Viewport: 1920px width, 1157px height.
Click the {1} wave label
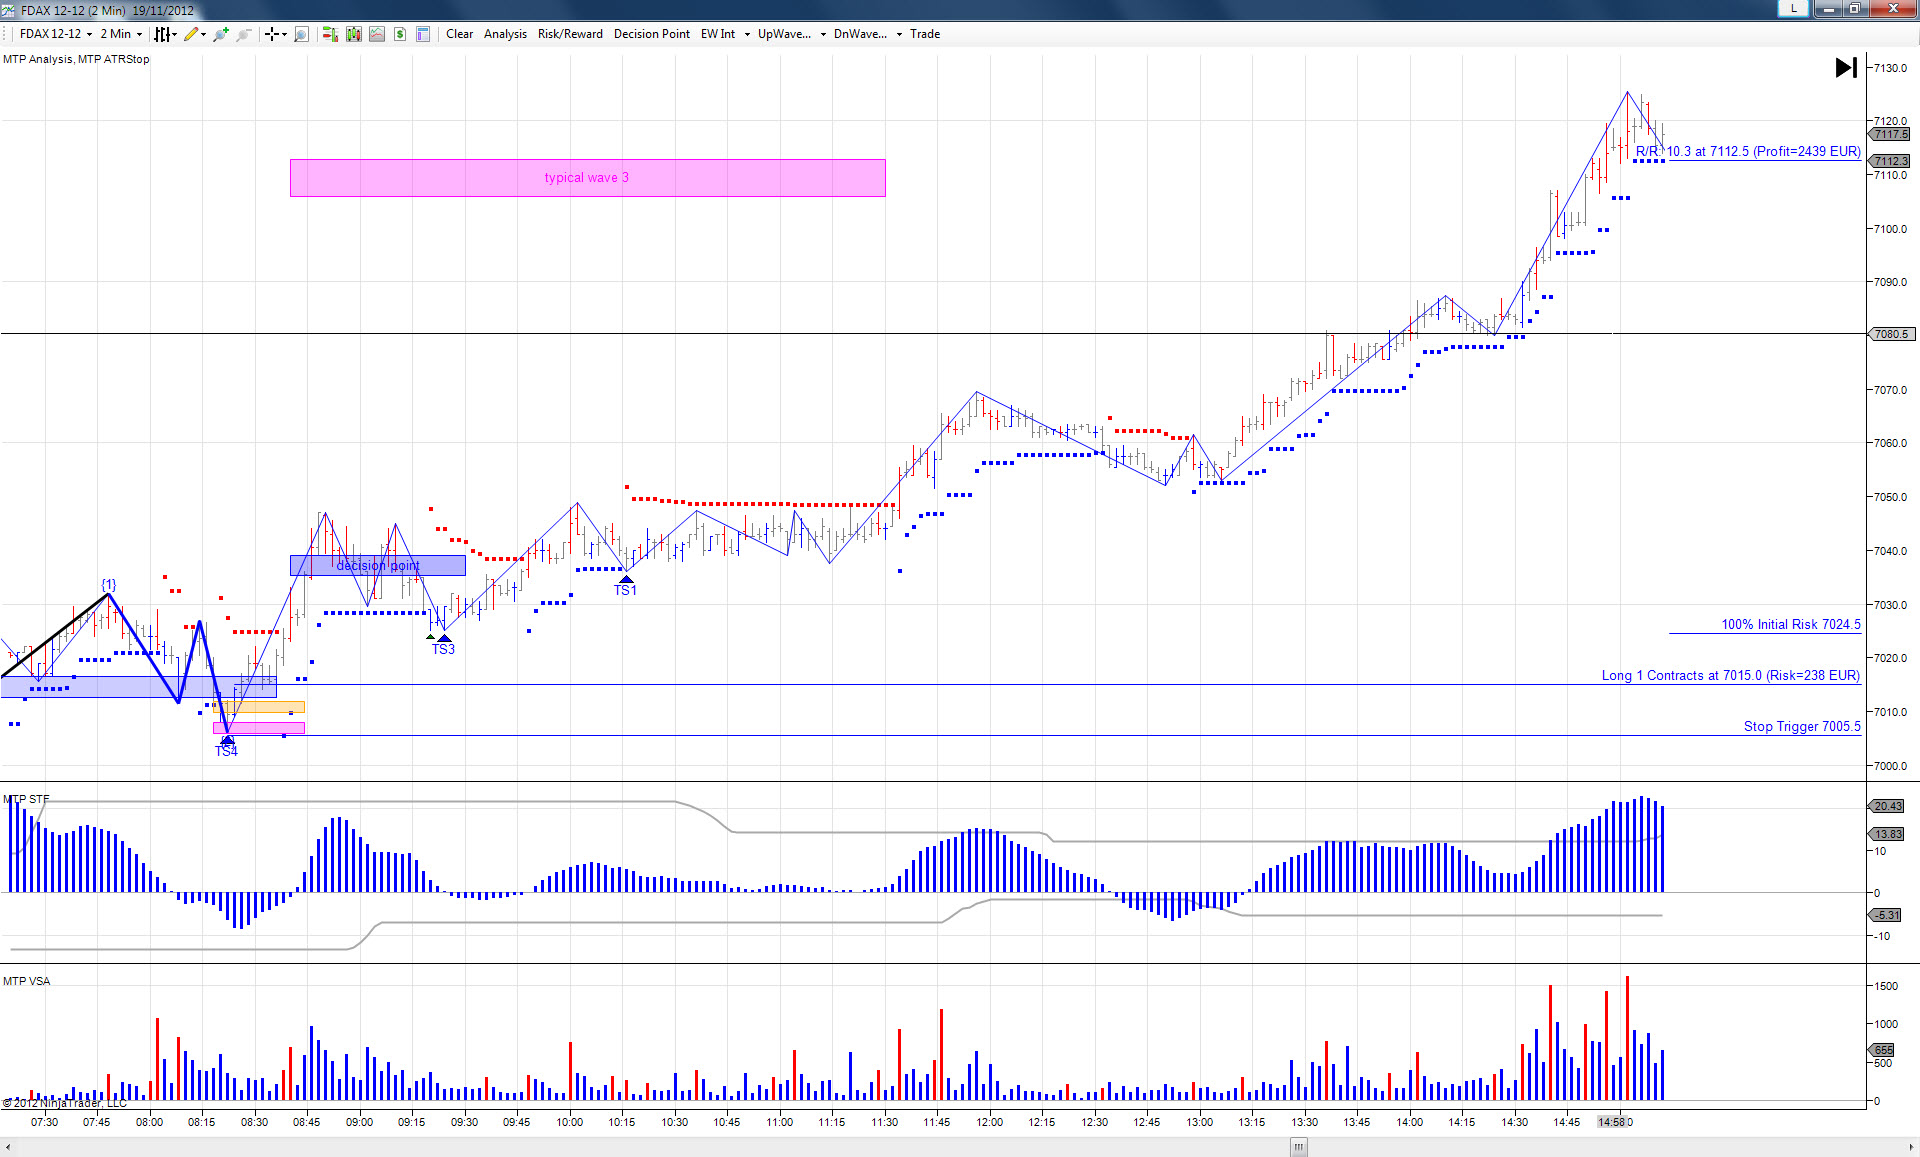(x=108, y=585)
